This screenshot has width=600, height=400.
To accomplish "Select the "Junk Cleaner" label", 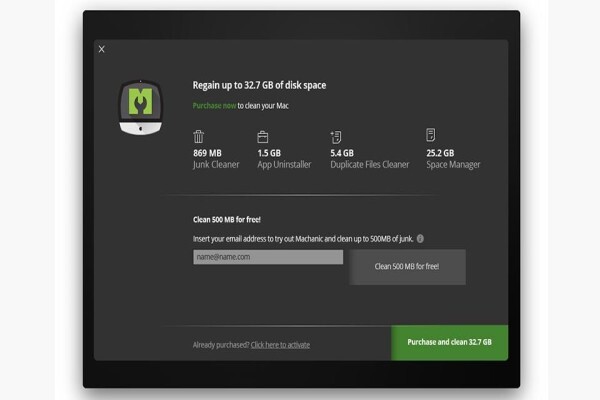I will [x=216, y=165].
